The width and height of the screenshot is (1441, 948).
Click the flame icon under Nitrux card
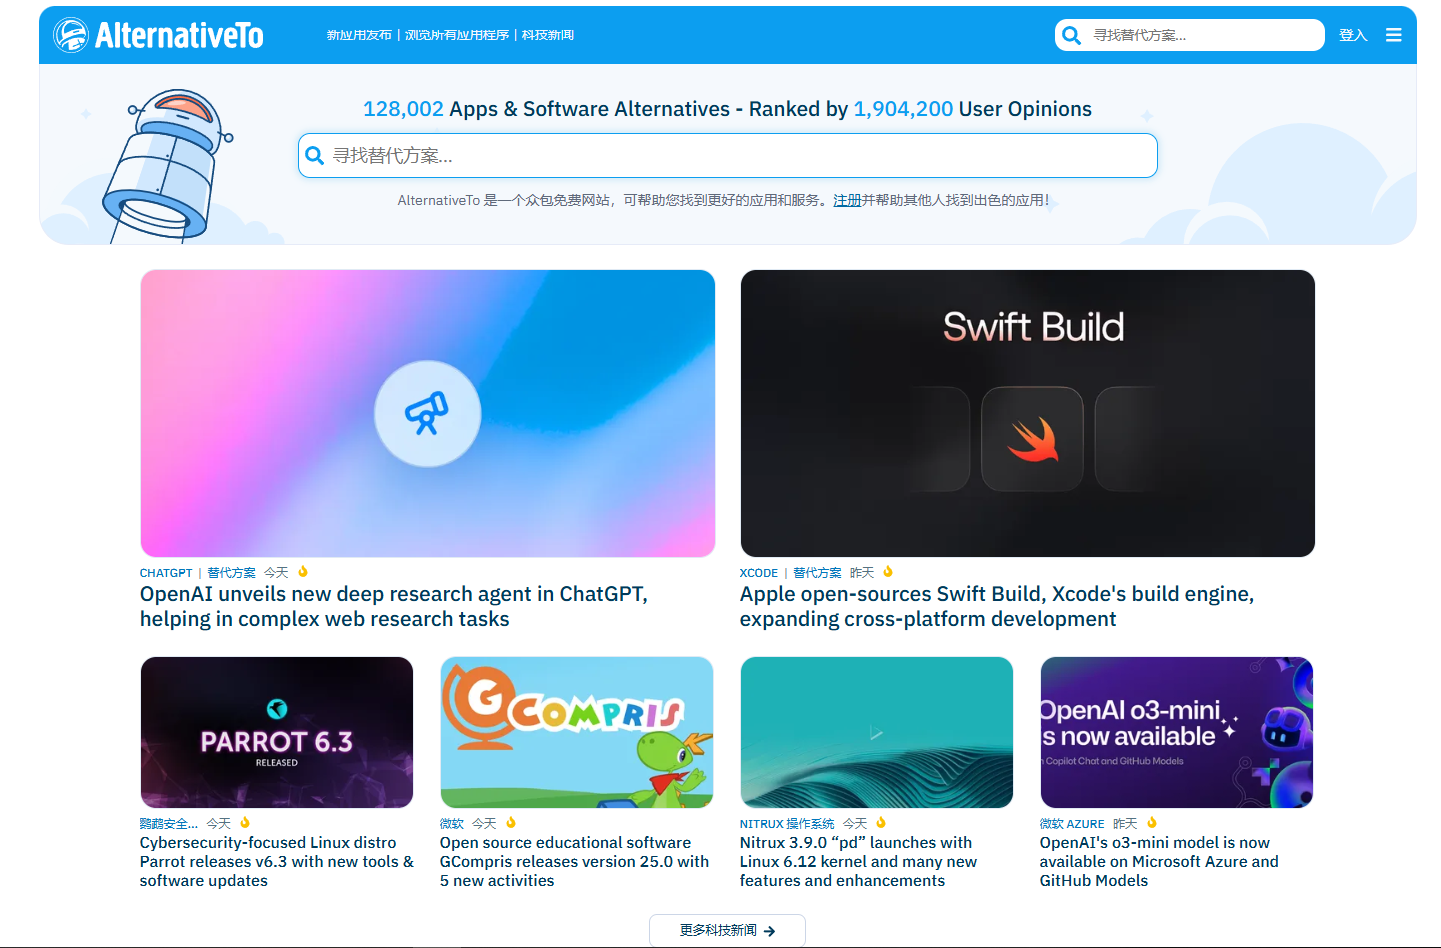(881, 823)
